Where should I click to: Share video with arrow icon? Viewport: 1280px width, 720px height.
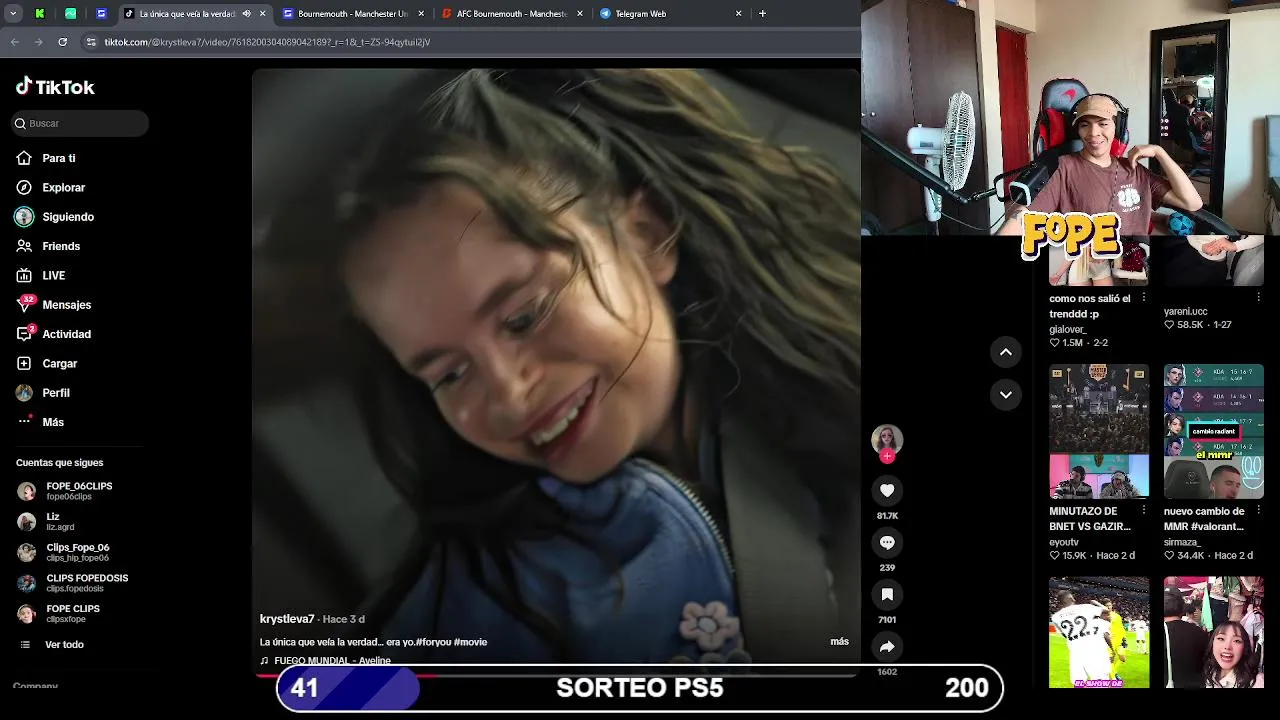887,646
